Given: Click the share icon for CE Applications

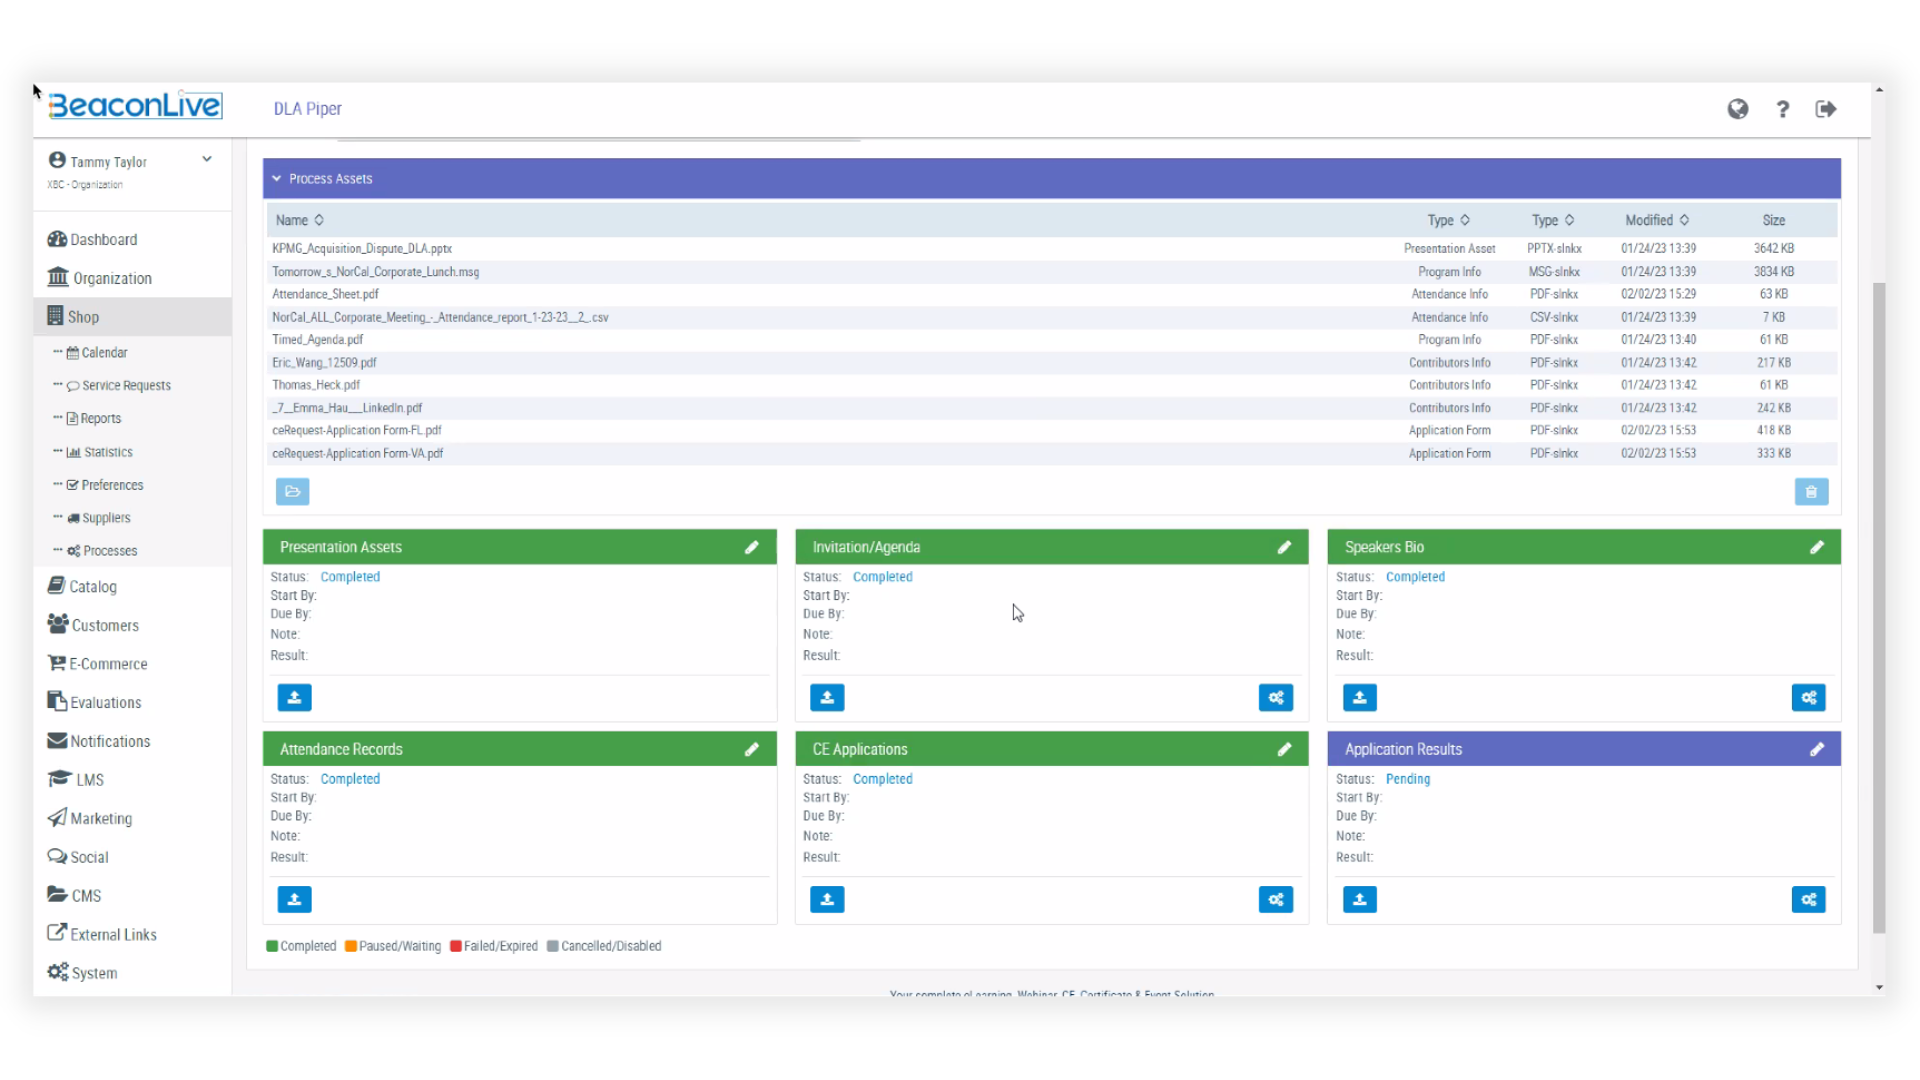Looking at the screenshot, I should pyautogui.click(x=1275, y=899).
